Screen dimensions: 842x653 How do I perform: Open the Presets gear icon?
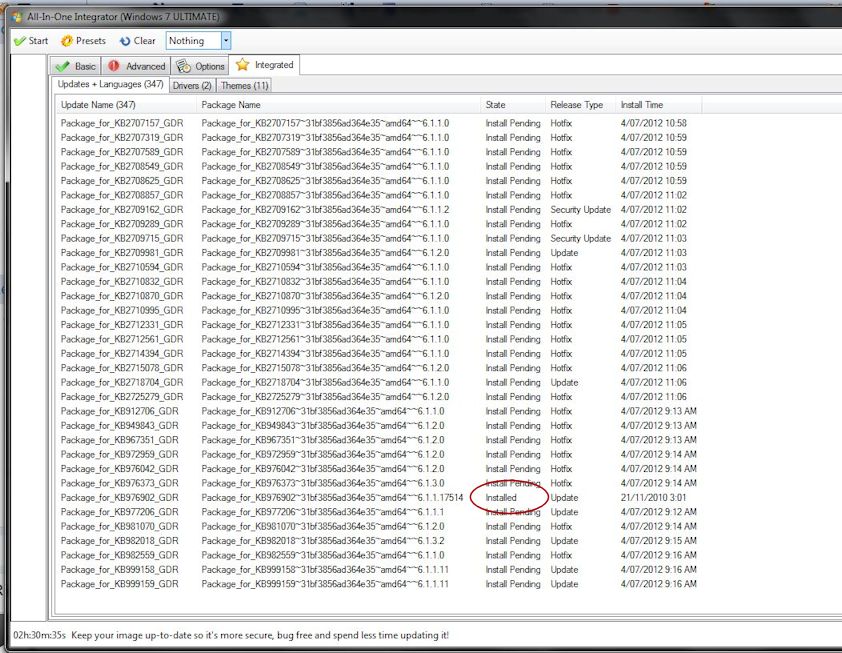pyautogui.click(x=67, y=41)
